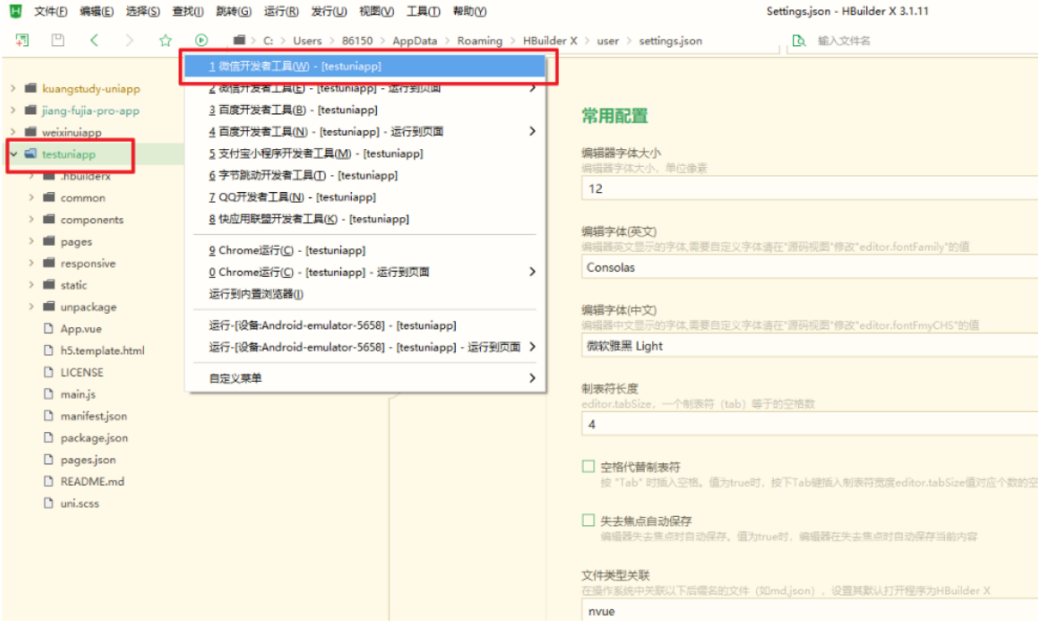Click the testuniapp open folder icon
The width and height of the screenshot is (1038, 621).
(30, 154)
